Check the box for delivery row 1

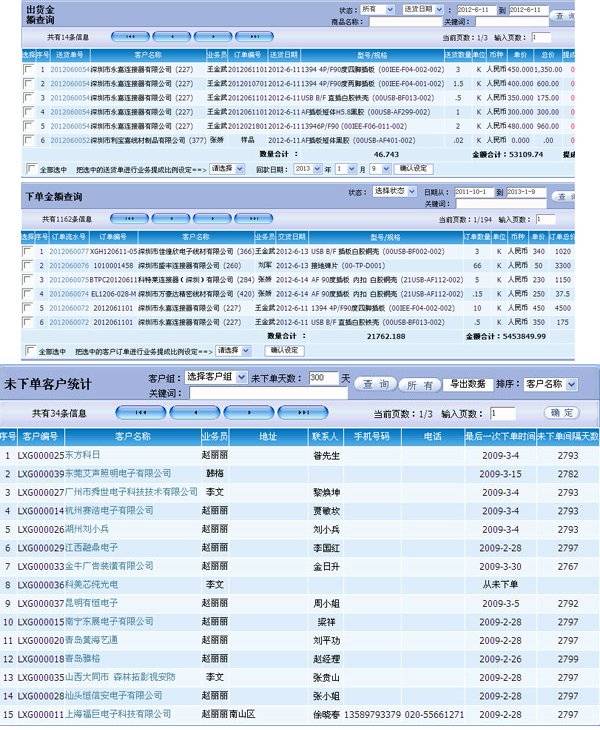click(28, 69)
